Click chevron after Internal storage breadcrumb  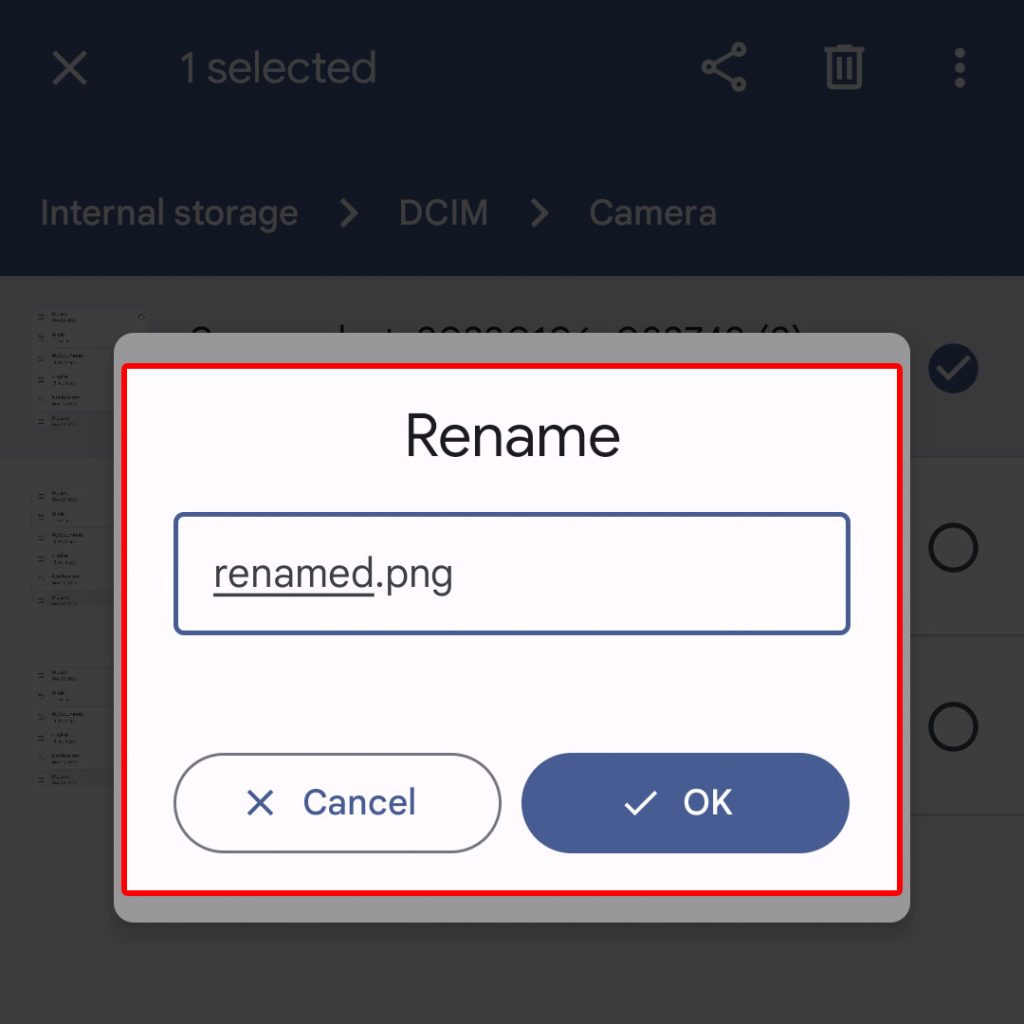(348, 213)
